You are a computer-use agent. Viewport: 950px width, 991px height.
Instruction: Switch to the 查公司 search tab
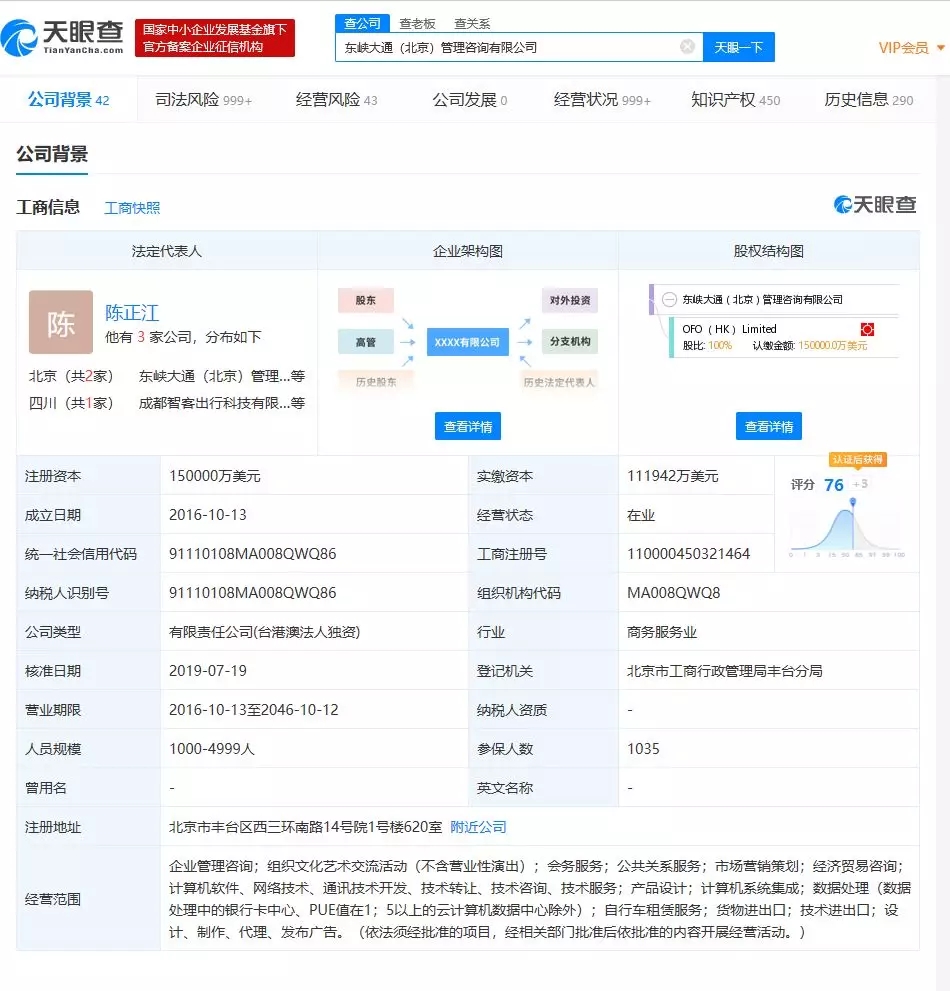coord(362,23)
